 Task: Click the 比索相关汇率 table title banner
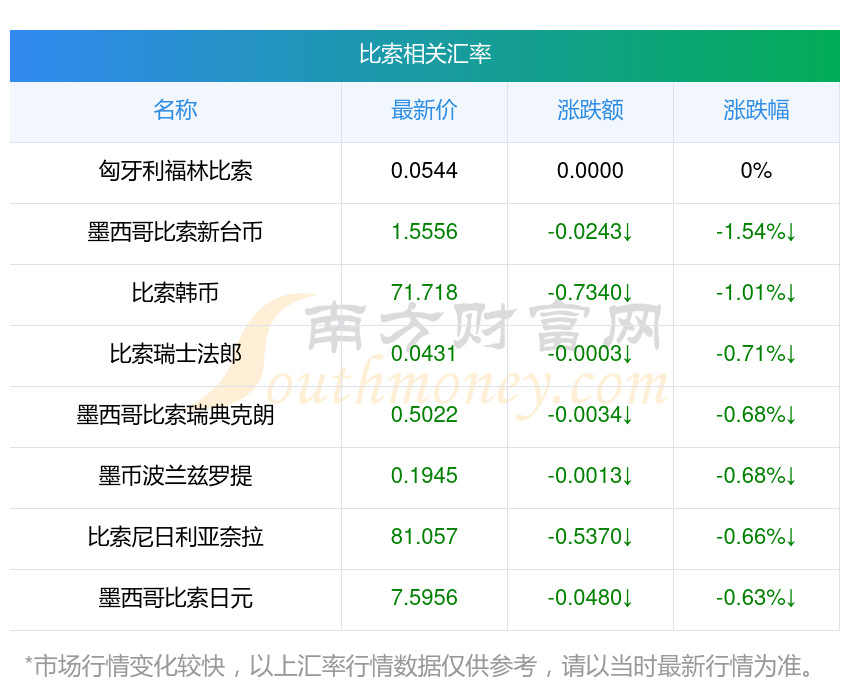coord(425,55)
